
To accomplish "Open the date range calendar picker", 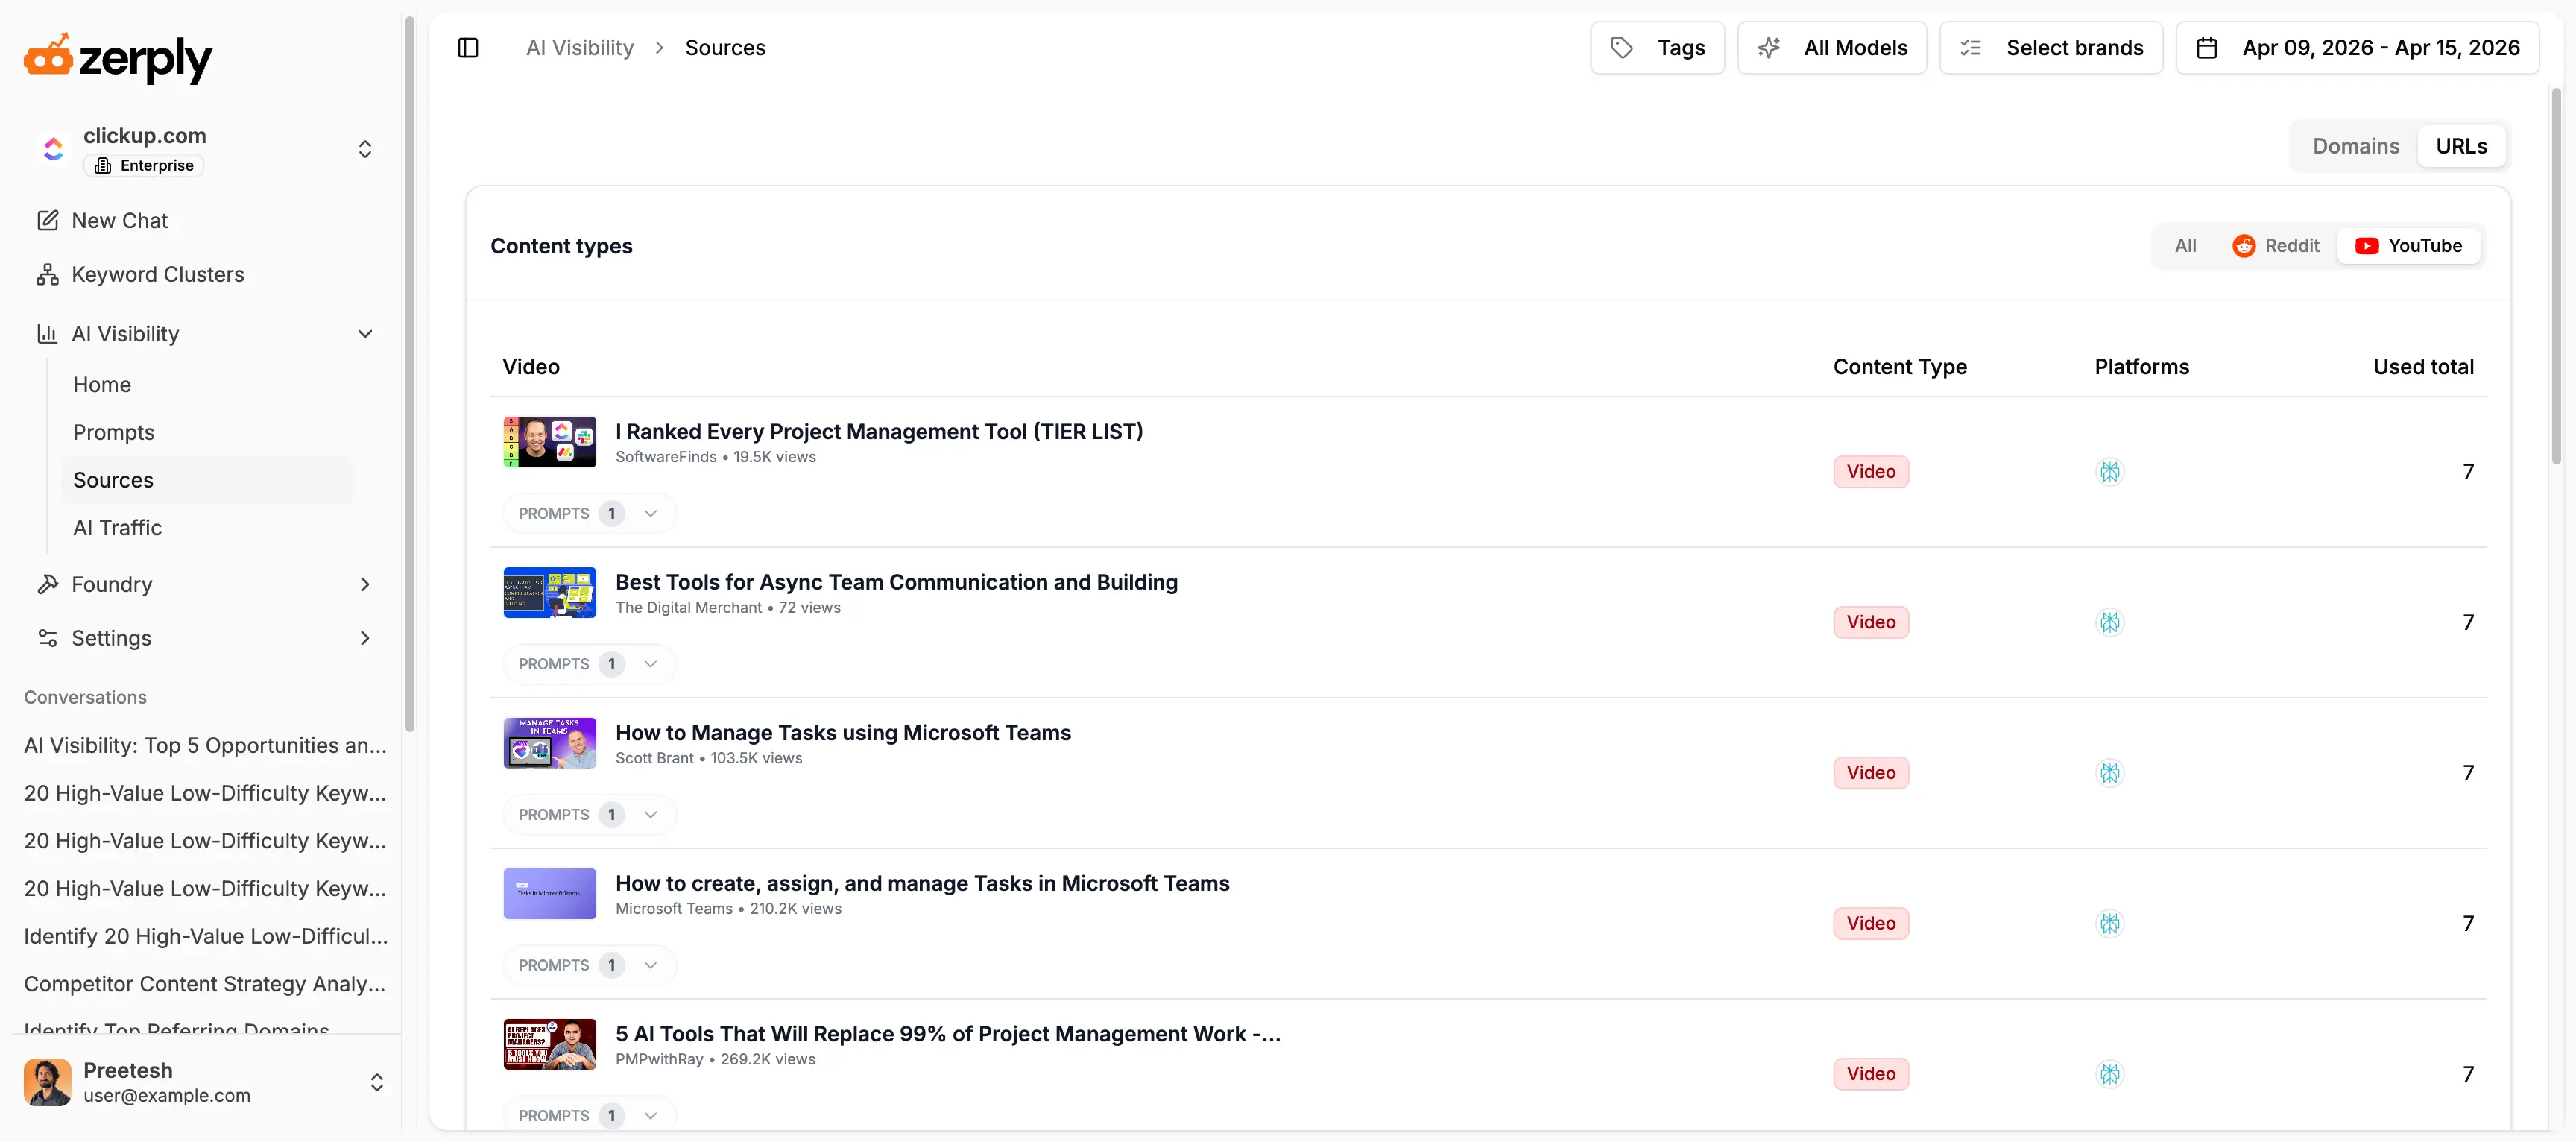I will [x=2357, y=48].
